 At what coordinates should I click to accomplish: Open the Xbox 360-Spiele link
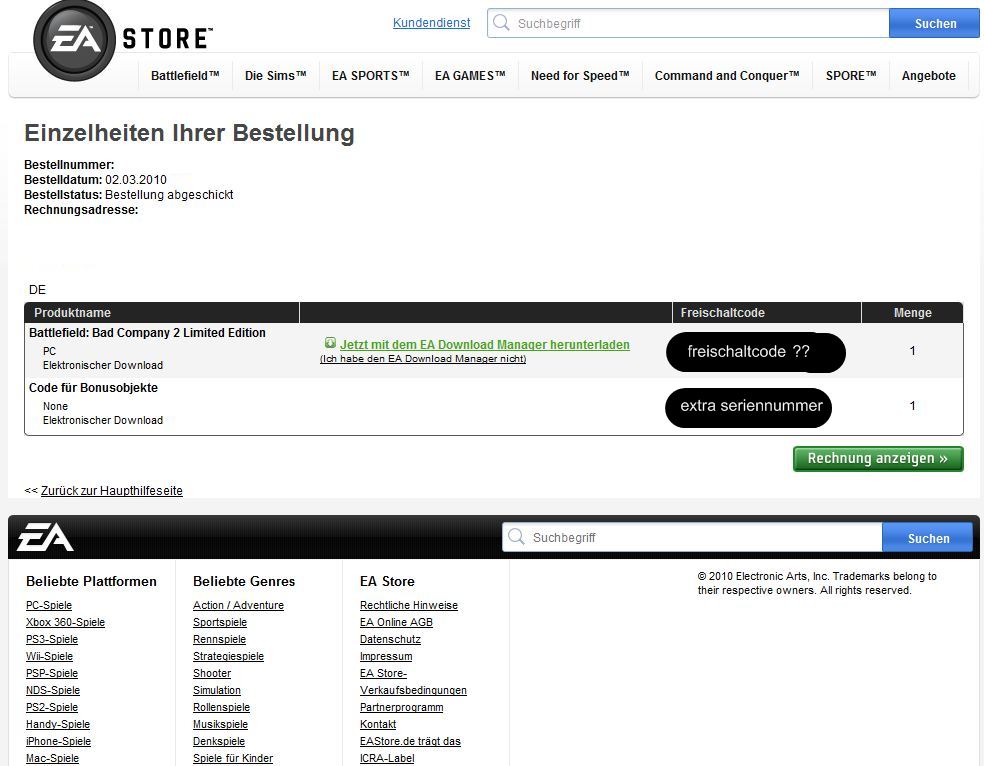65,622
